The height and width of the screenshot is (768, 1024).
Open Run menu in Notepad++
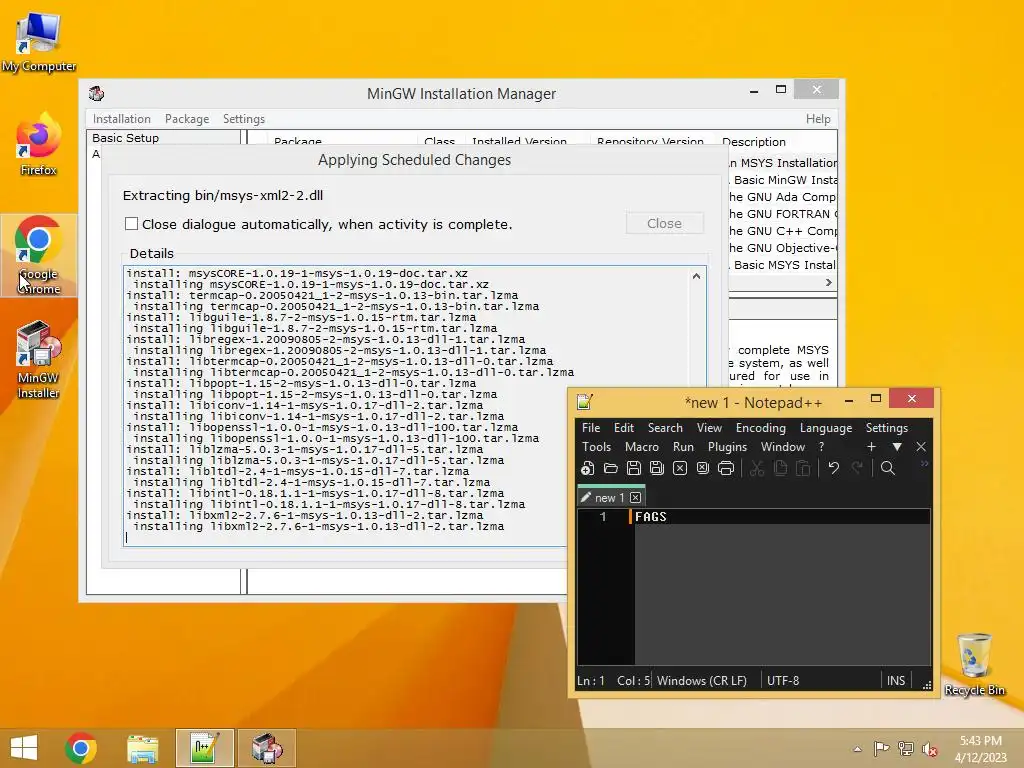(683, 447)
